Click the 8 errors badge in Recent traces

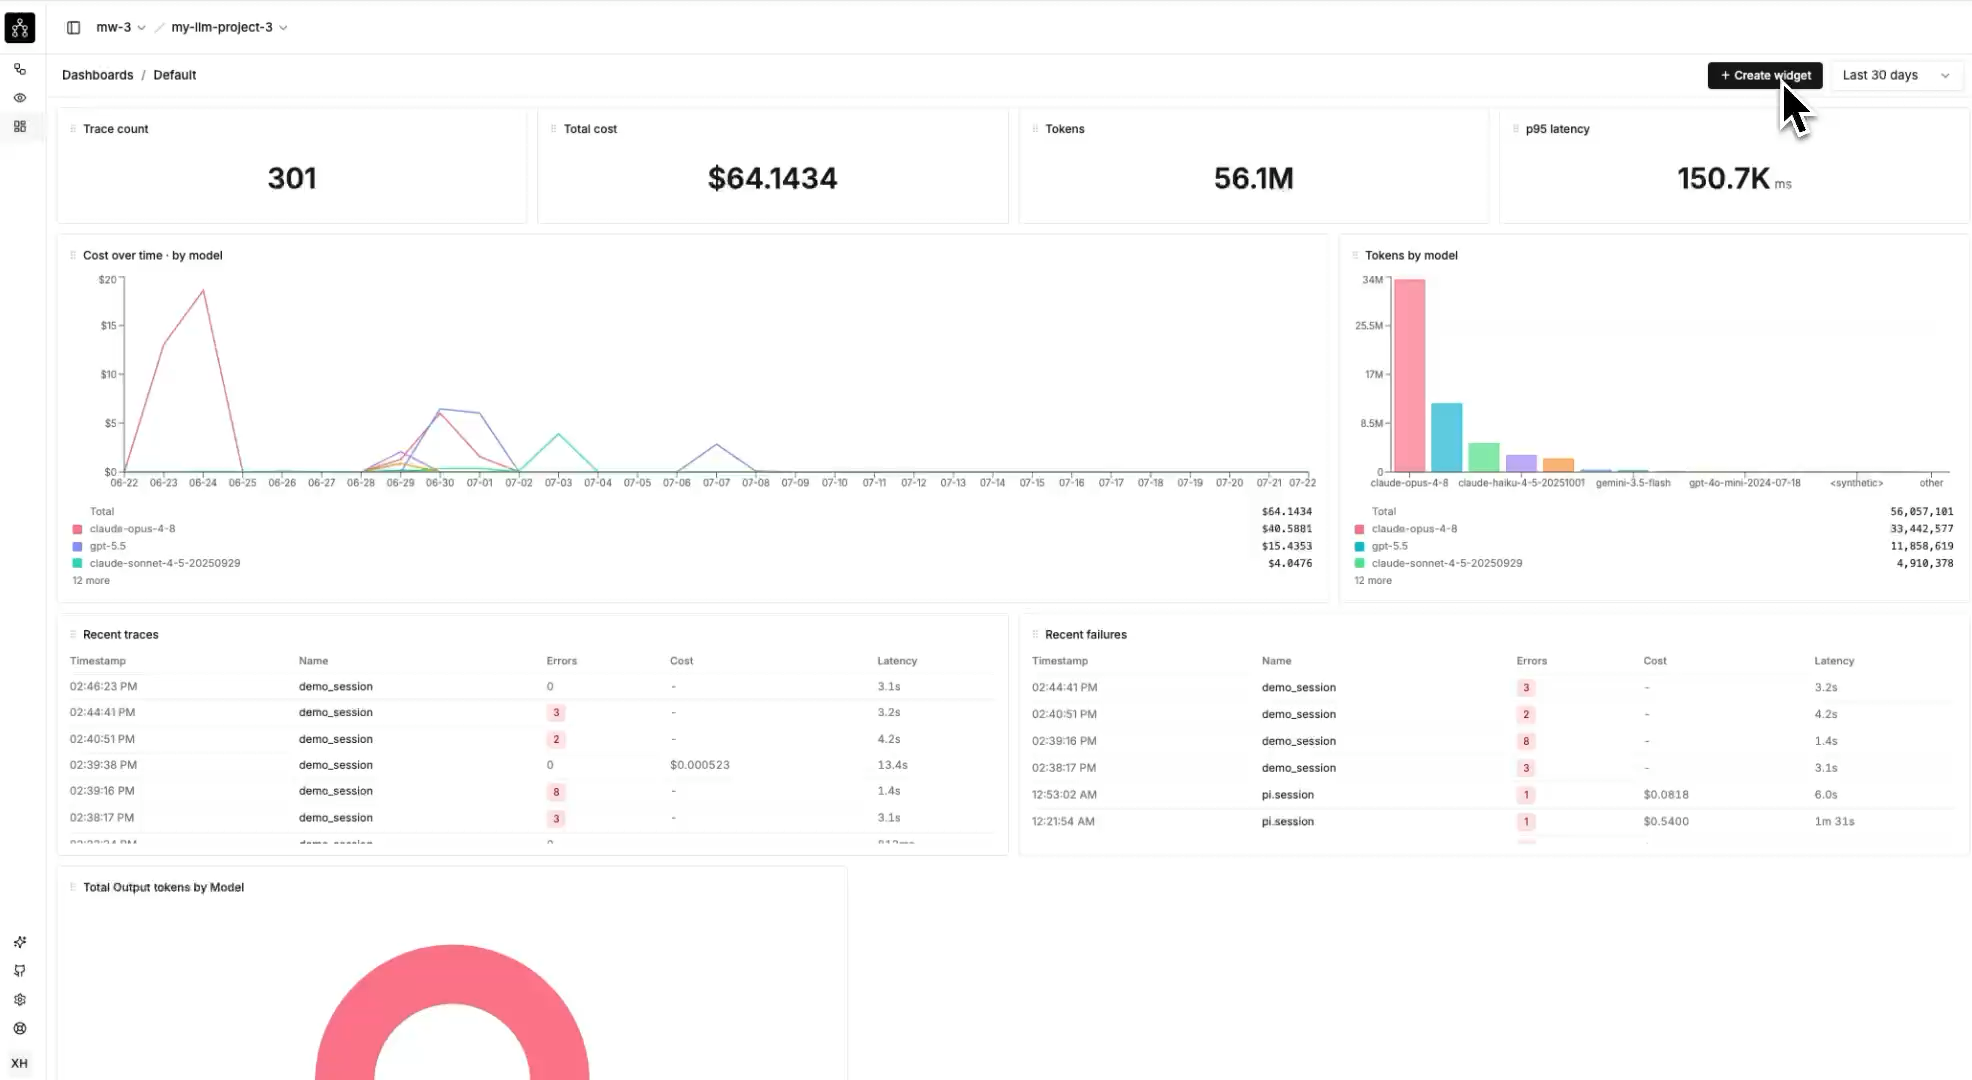[556, 792]
